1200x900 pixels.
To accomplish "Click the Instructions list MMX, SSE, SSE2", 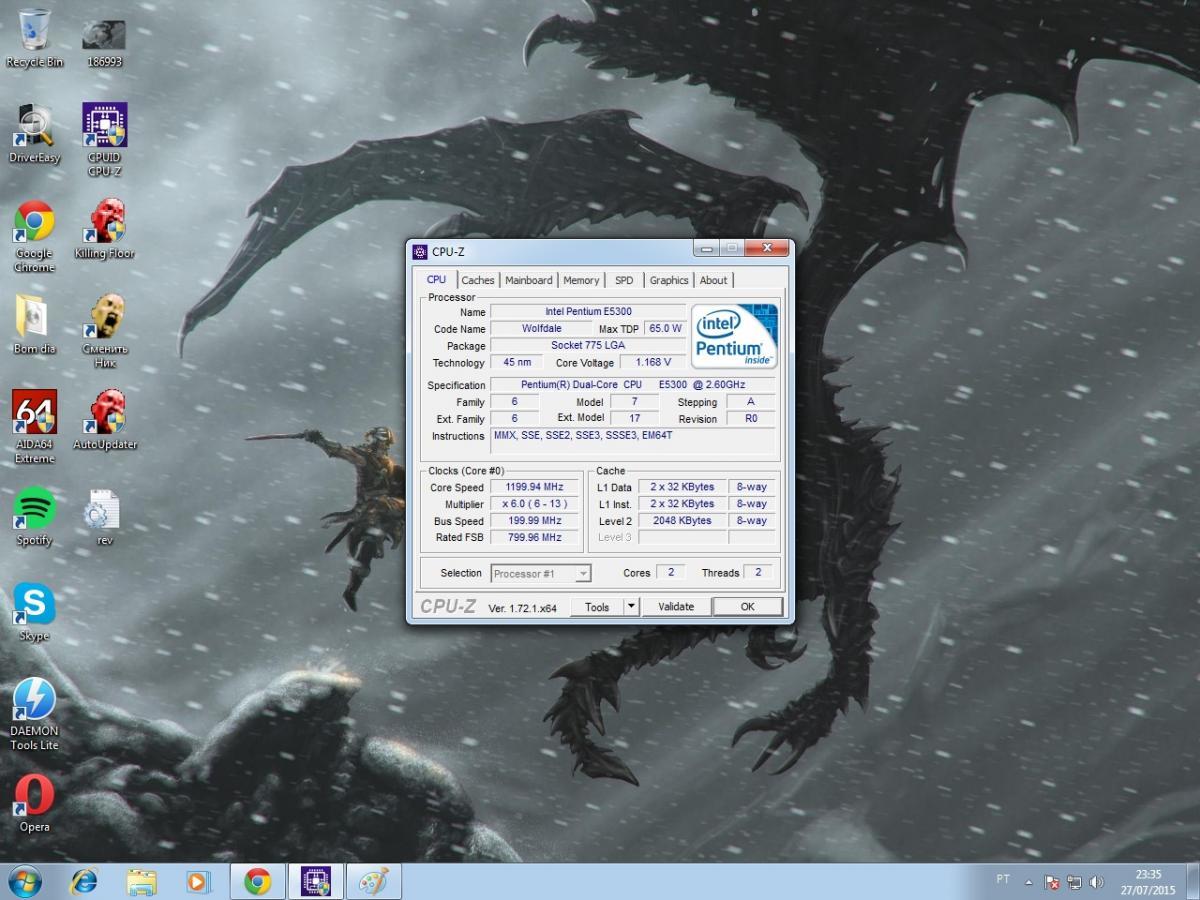I will tap(633, 441).
